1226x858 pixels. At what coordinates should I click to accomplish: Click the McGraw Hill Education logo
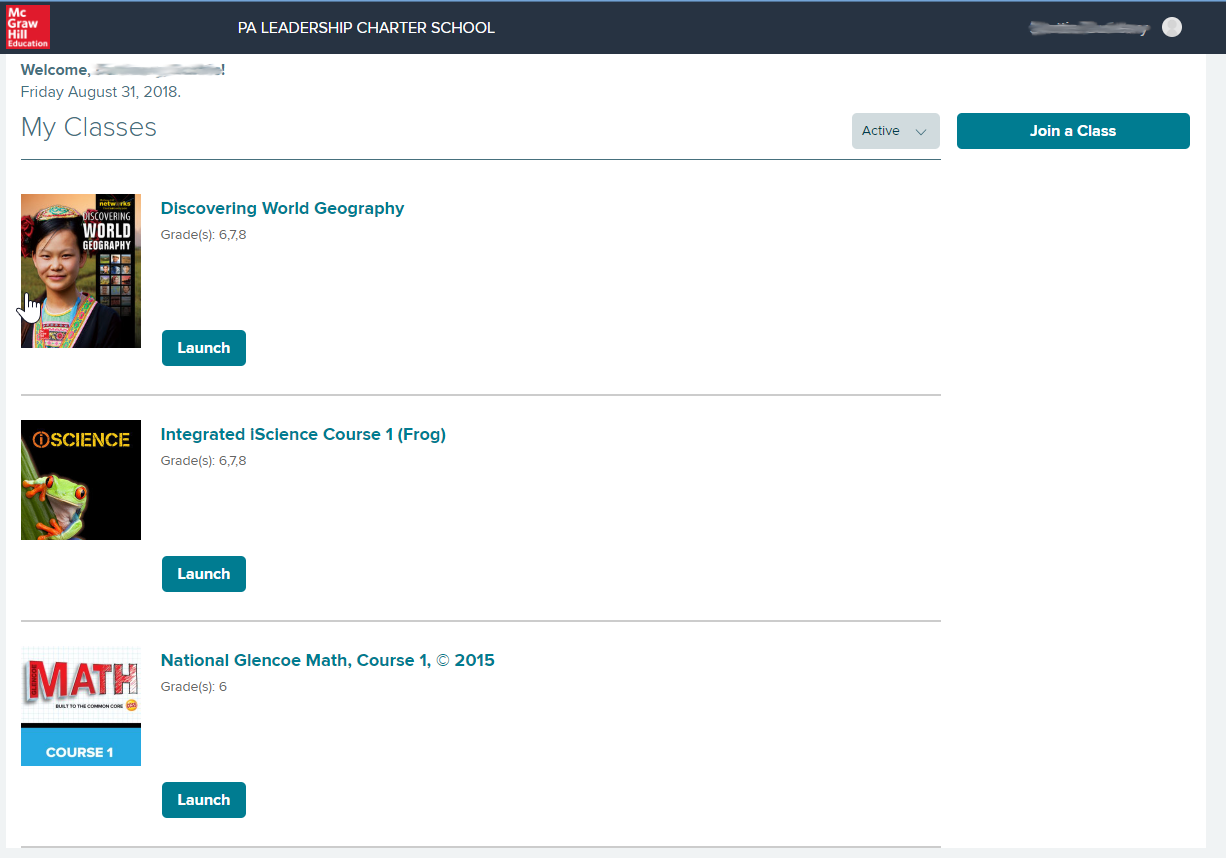pyautogui.click(x=27, y=27)
